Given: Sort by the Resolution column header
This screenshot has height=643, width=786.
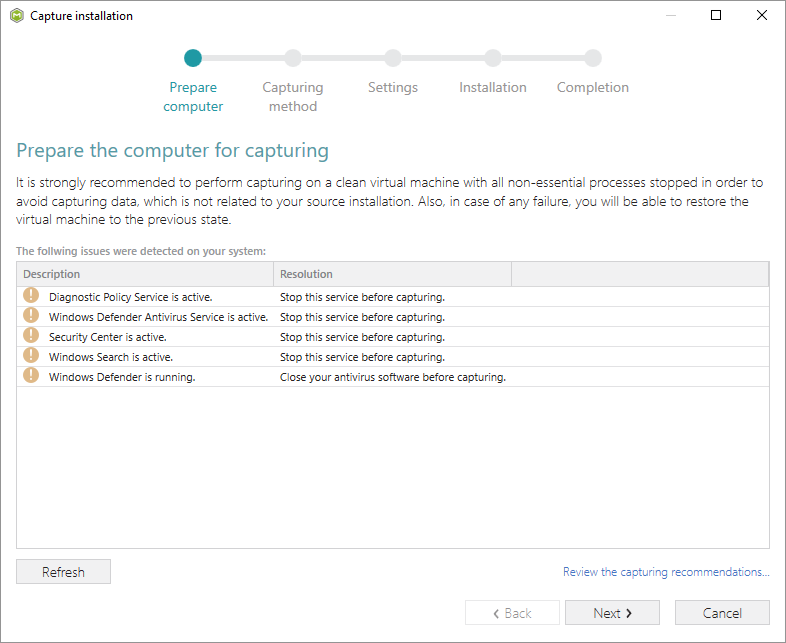Looking at the screenshot, I should pos(392,274).
